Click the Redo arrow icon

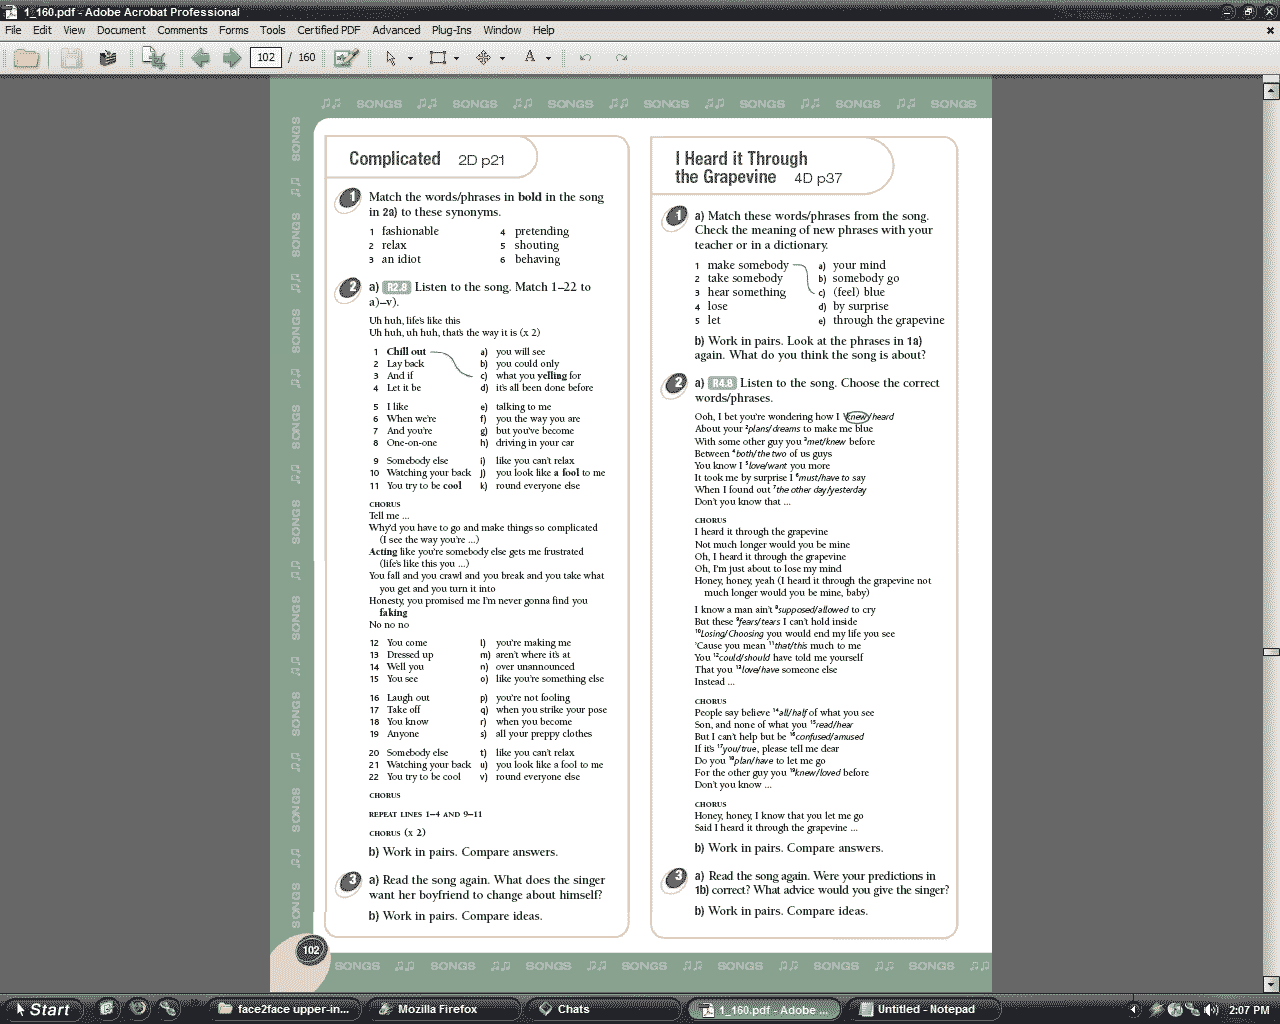tap(621, 58)
